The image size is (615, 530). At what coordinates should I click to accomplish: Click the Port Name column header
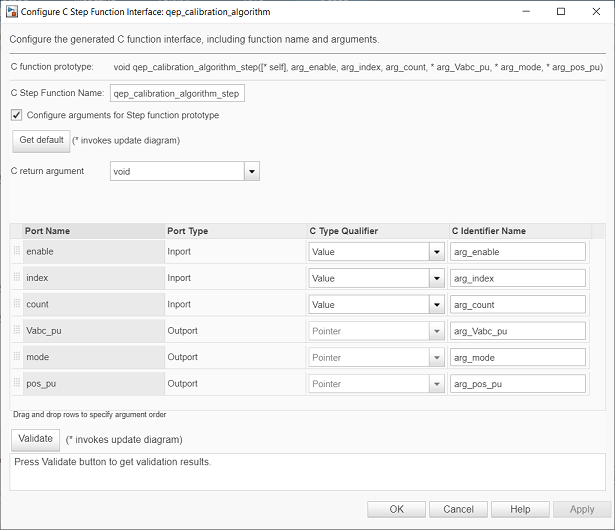[47, 231]
